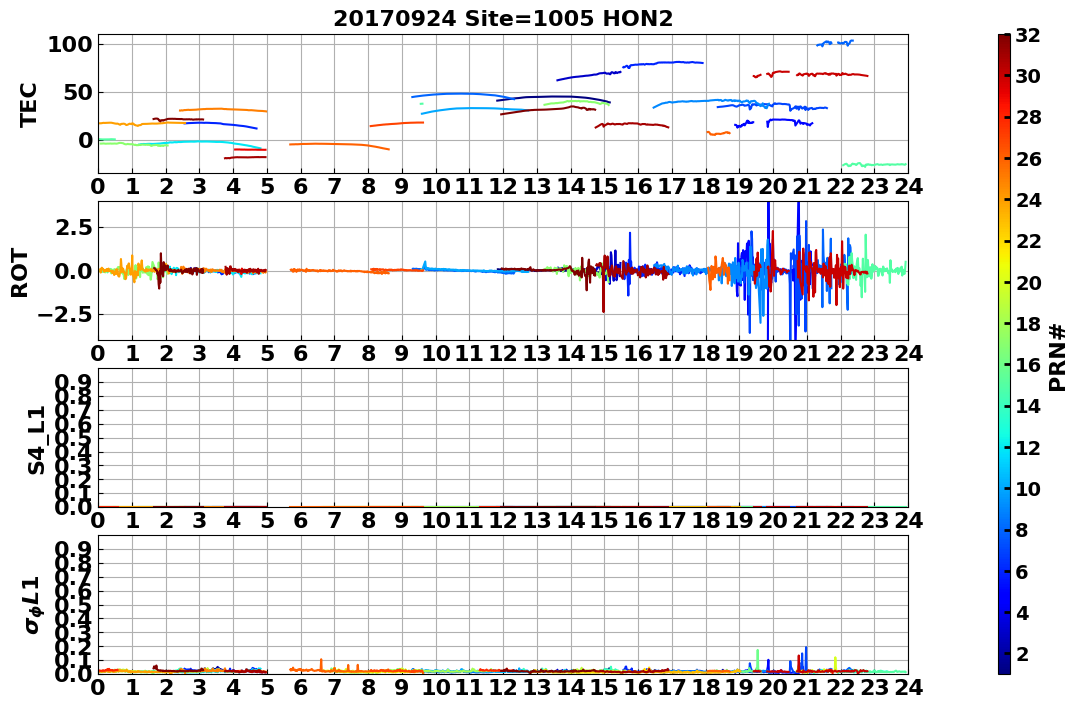This screenshot has height=709, width=1077.
Task: Click the colorbar tick label 26
Action: [1028, 159]
